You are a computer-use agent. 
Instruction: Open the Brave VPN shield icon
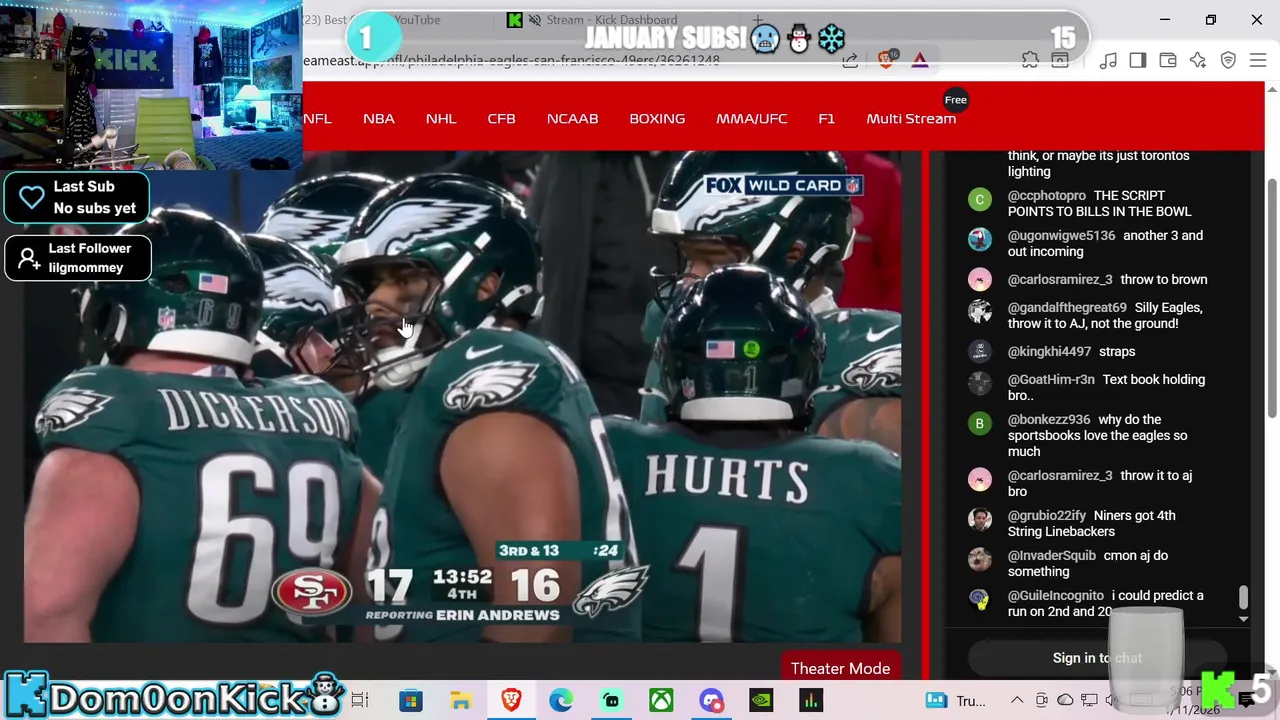[1228, 61]
